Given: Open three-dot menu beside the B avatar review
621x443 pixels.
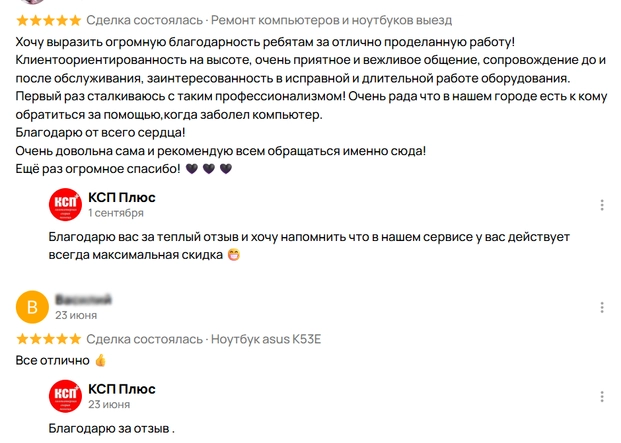Looking at the screenshot, I should [601, 307].
